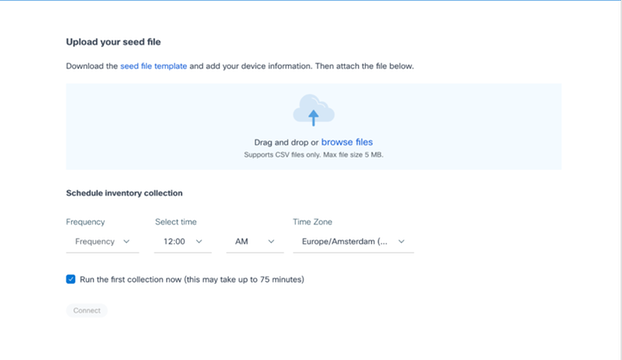
Task: Click the browse files link
Action: (347, 142)
